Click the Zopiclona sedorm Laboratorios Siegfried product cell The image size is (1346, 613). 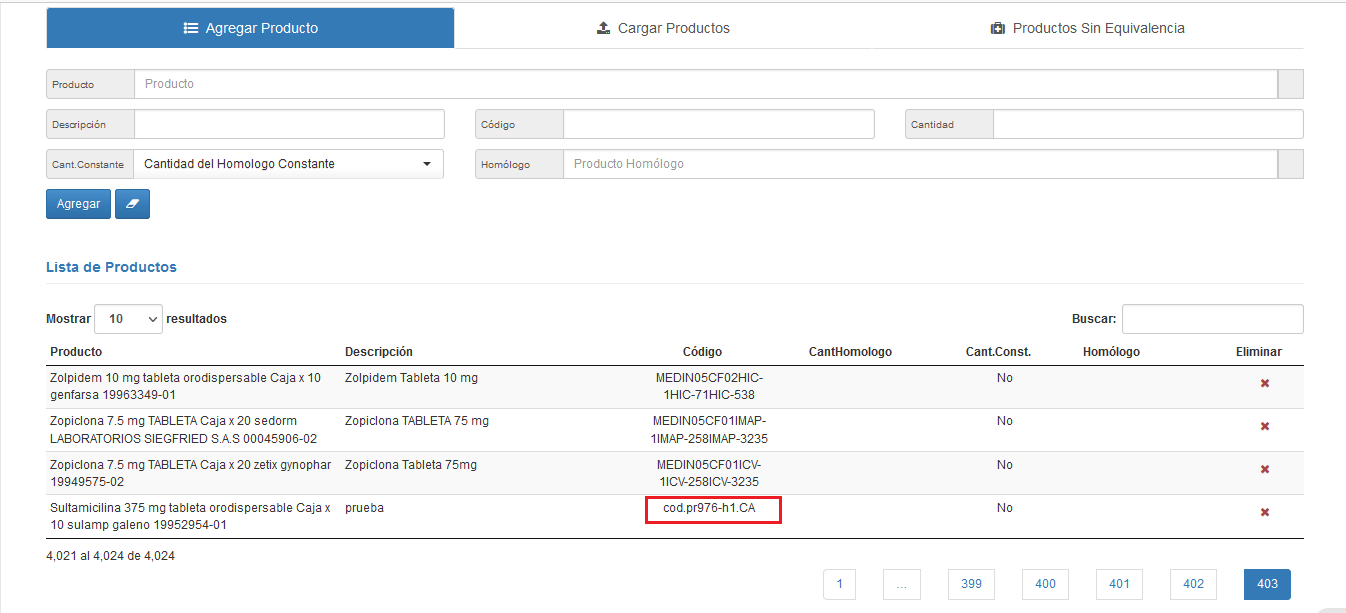(184, 430)
